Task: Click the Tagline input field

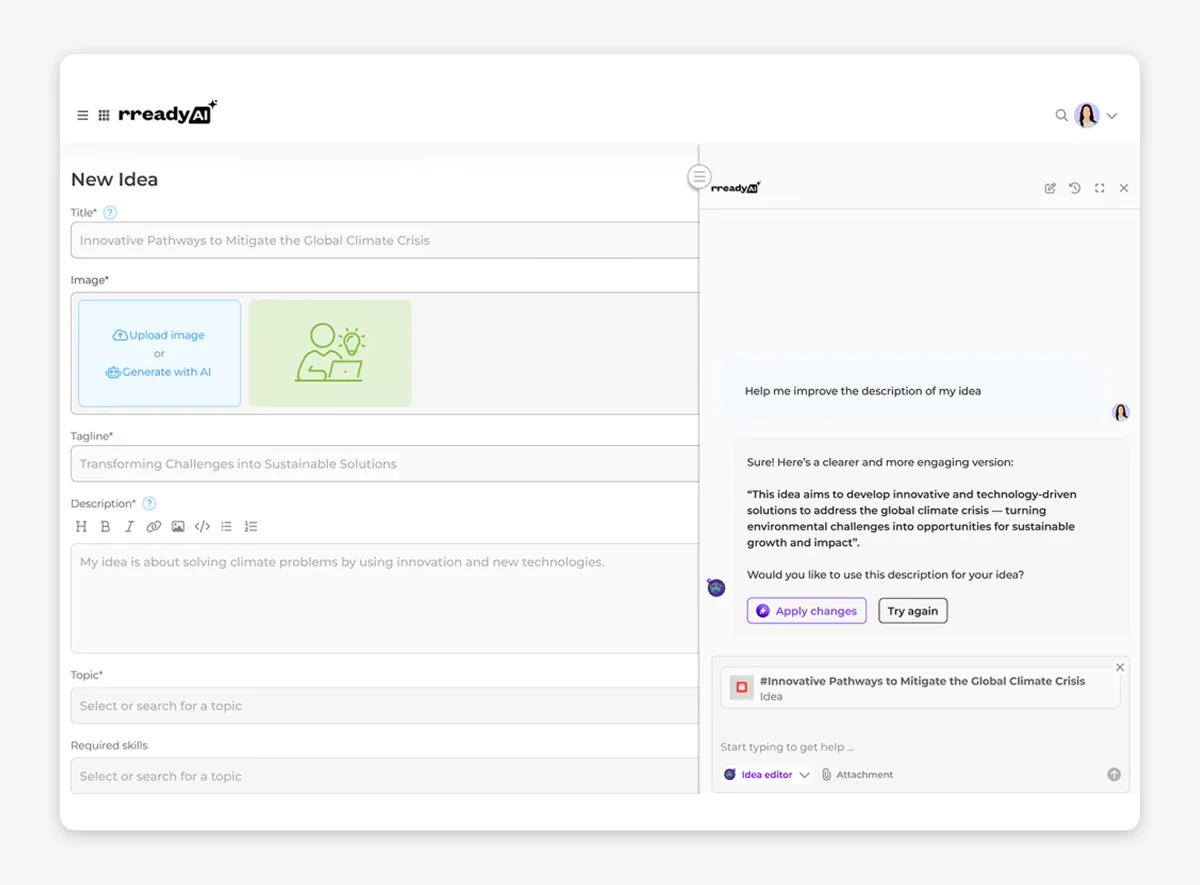Action: (x=385, y=464)
